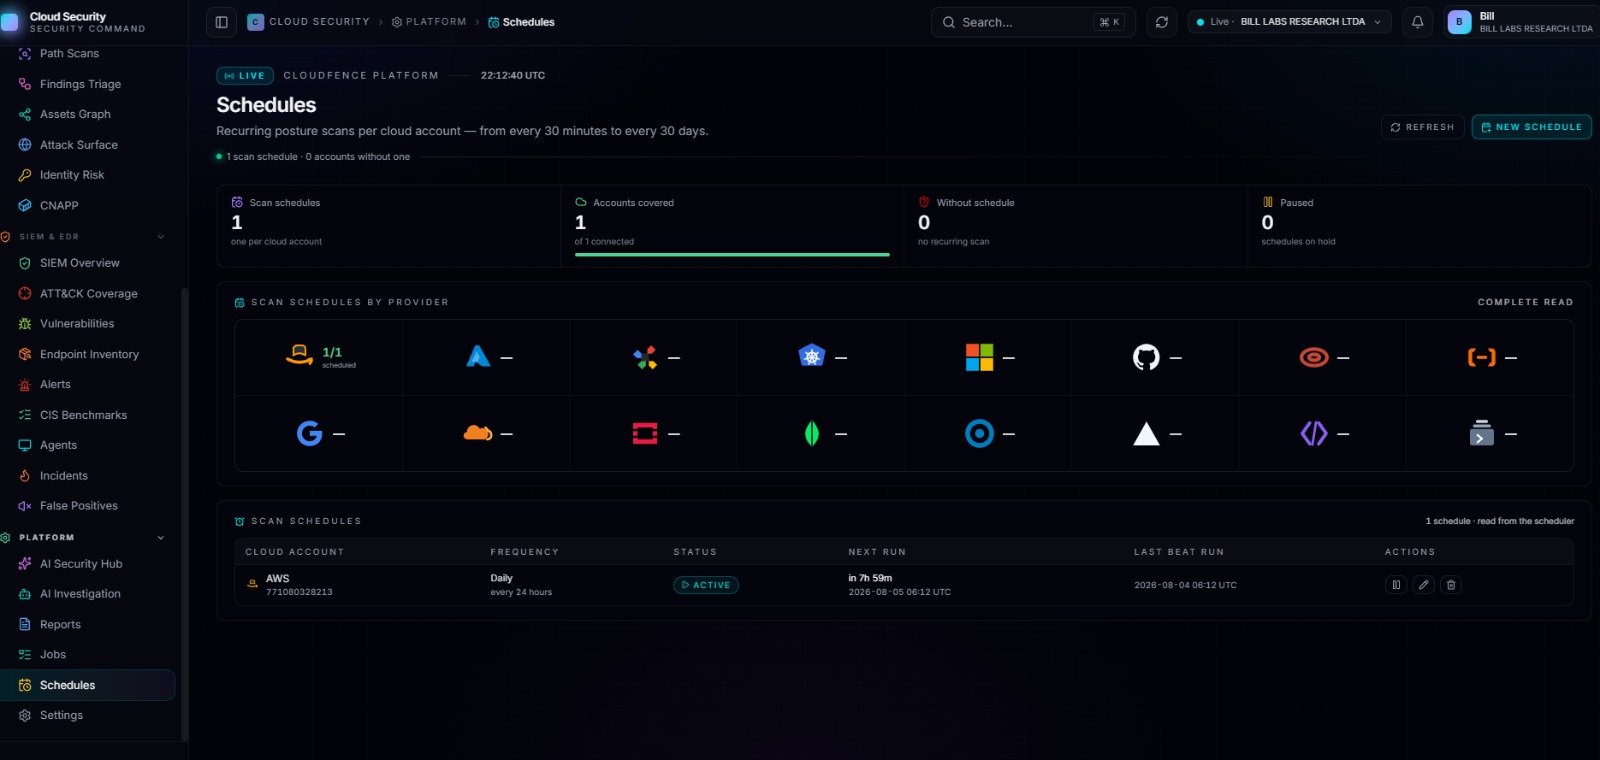Screen dimensions: 1600x760
Task: Click the Azure provider icon
Action: click(x=479, y=356)
